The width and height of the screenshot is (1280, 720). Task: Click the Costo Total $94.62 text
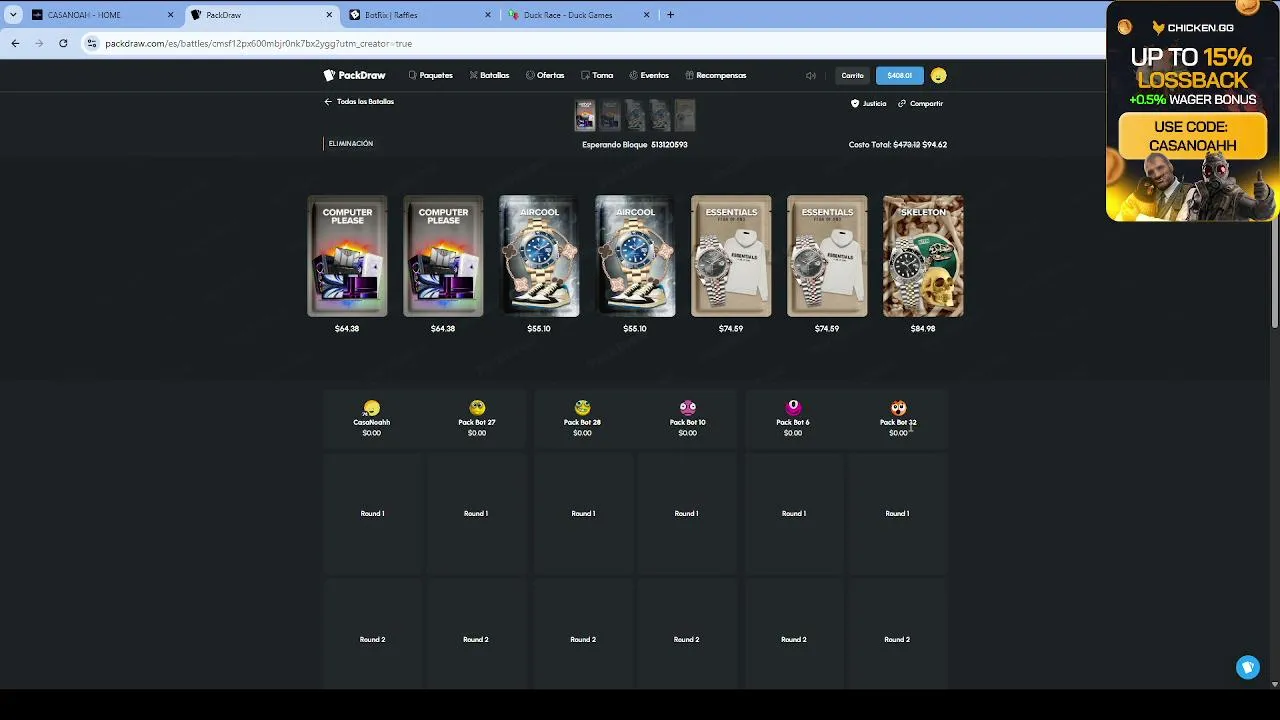pos(898,145)
